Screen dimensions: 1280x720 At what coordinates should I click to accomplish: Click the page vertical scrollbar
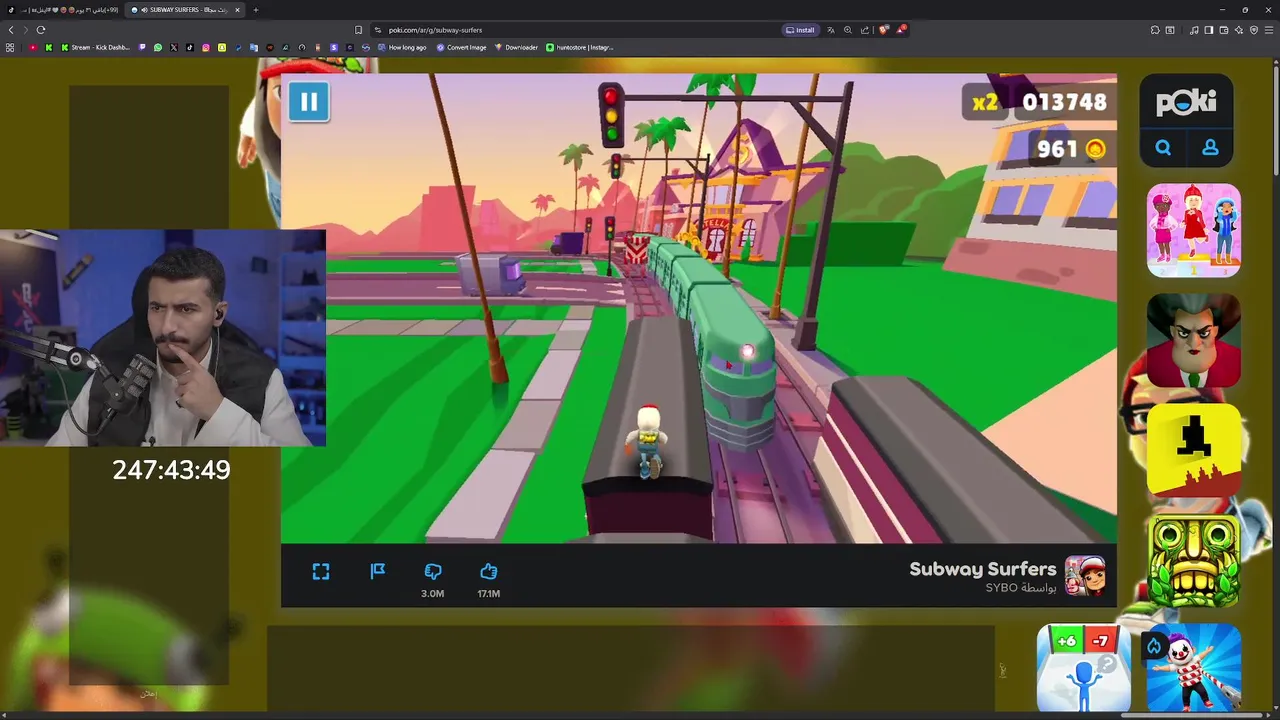[x=1275, y=120]
